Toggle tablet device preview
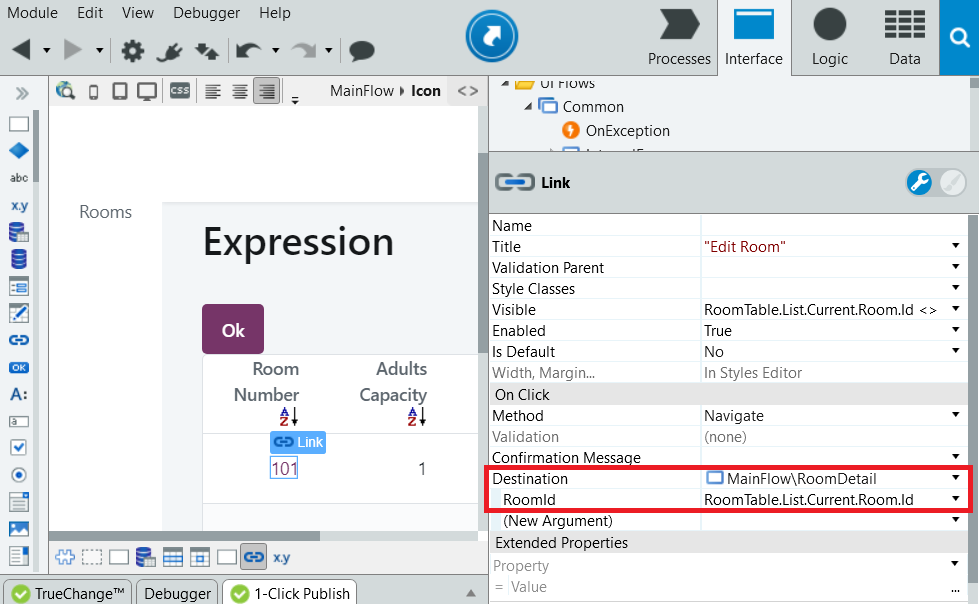979x604 pixels. point(121,90)
